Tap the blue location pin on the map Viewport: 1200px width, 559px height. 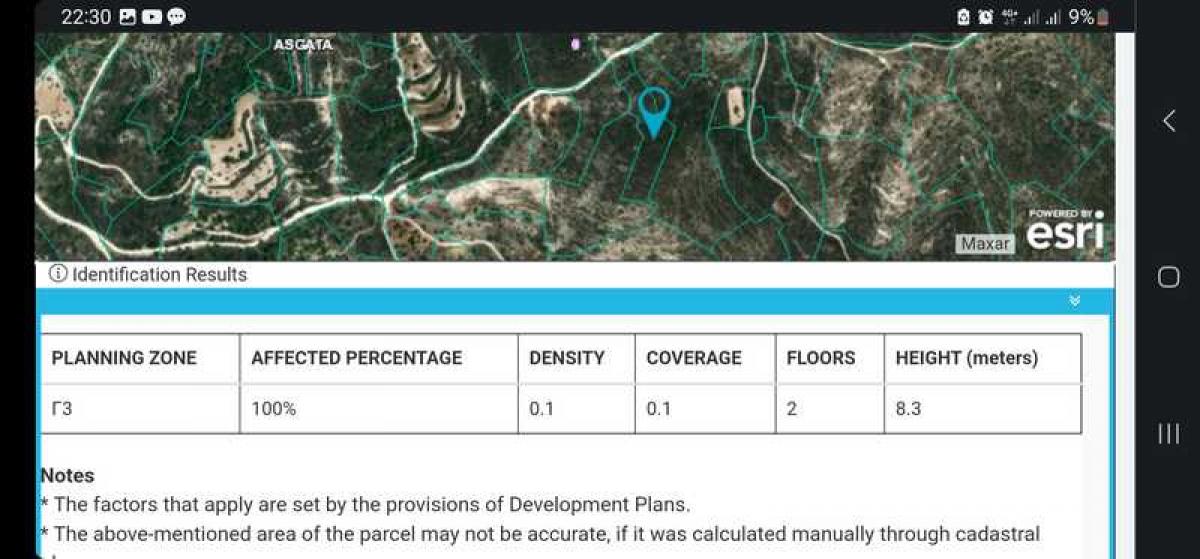click(x=653, y=109)
